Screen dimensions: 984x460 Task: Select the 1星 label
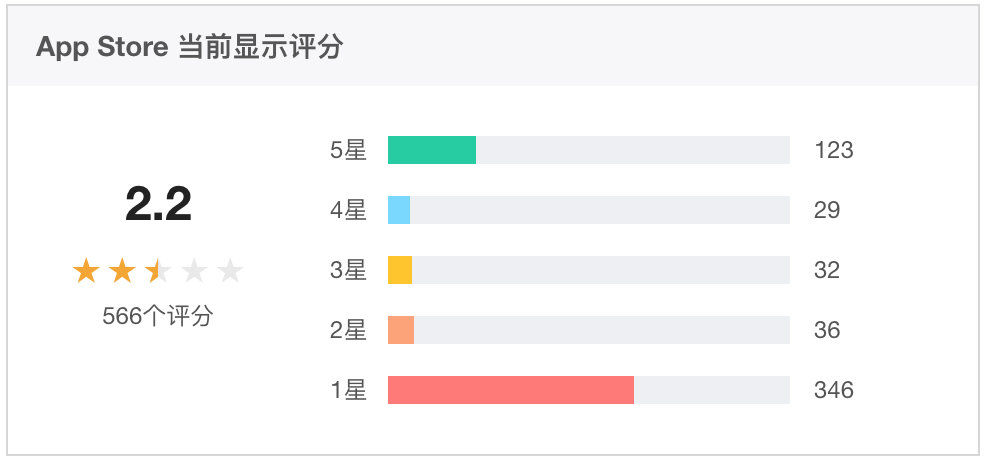tap(348, 390)
